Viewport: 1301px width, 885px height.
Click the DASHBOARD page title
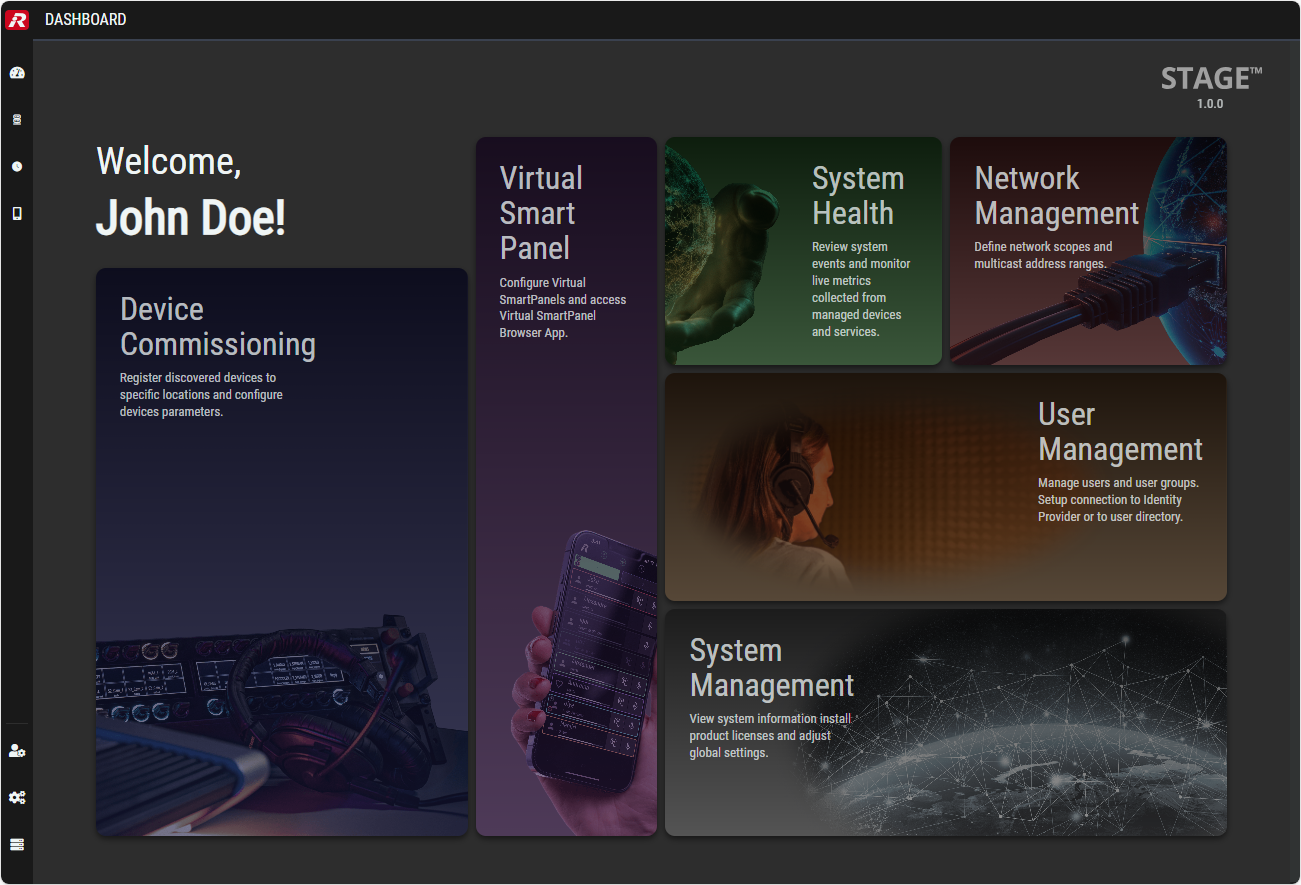[x=86, y=19]
